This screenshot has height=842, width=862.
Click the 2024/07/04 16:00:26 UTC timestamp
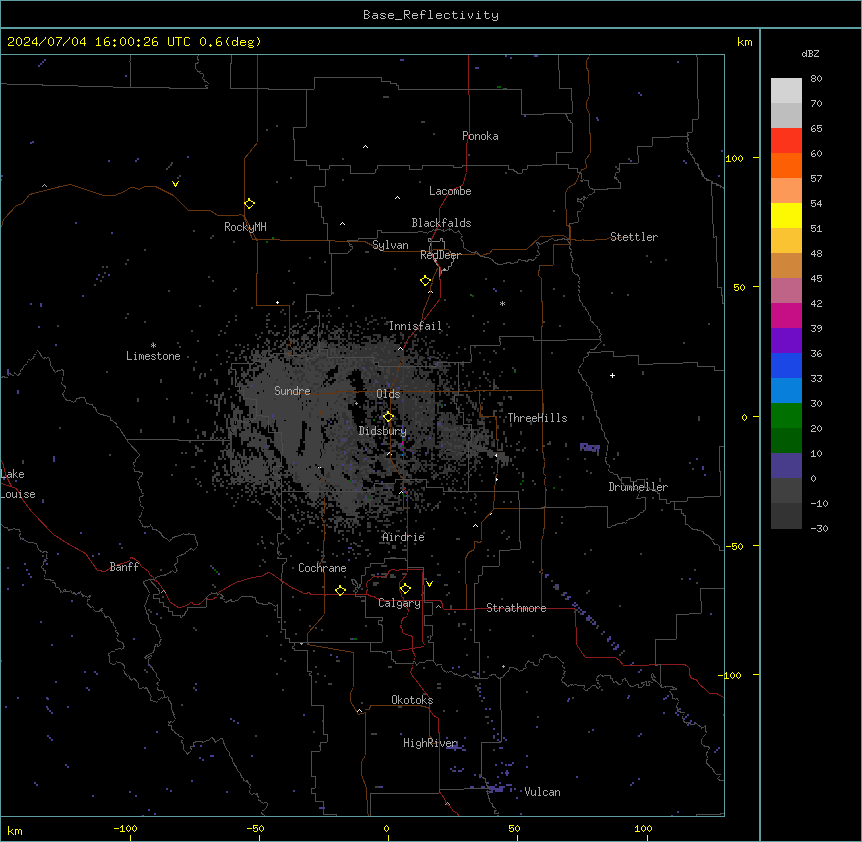pyautogui.click(x=99, y=42)
